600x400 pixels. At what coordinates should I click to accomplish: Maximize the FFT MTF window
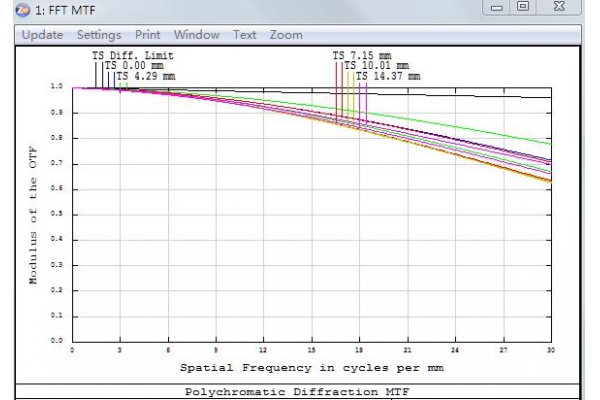[x=523, y=9]
